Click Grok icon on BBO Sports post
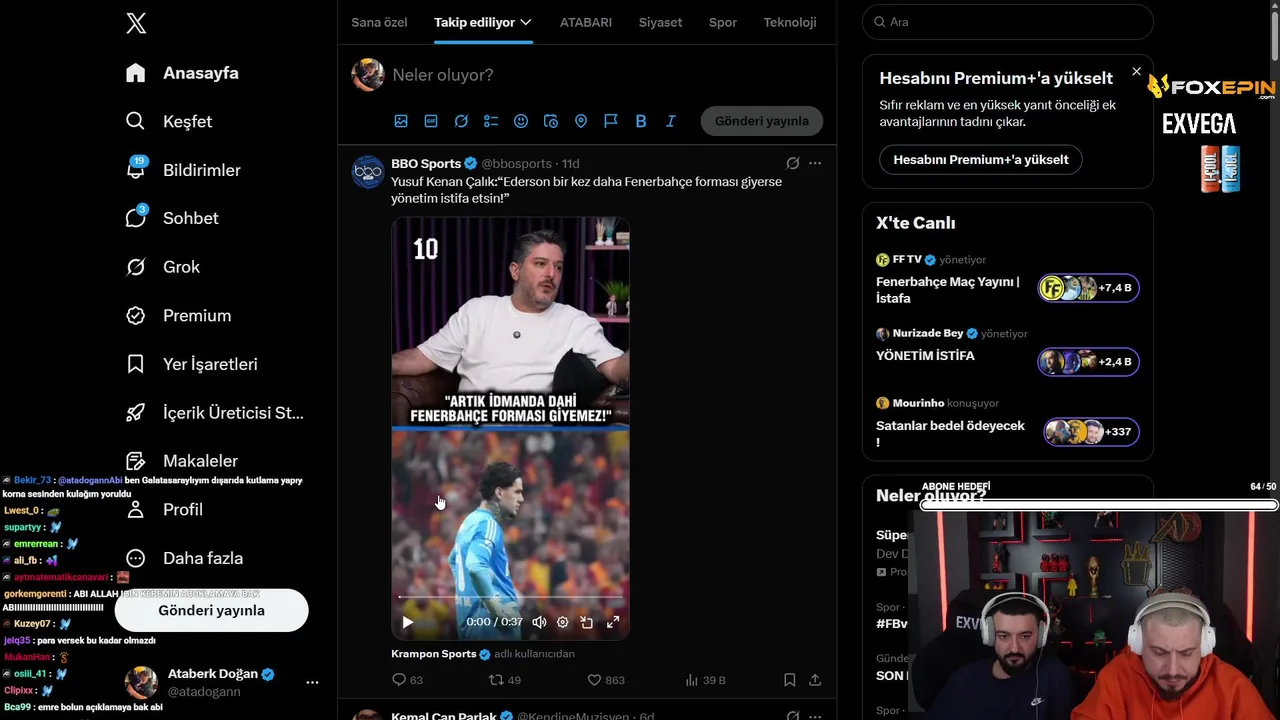This screenshot has height=720, width=1280. tap(792, 163)
